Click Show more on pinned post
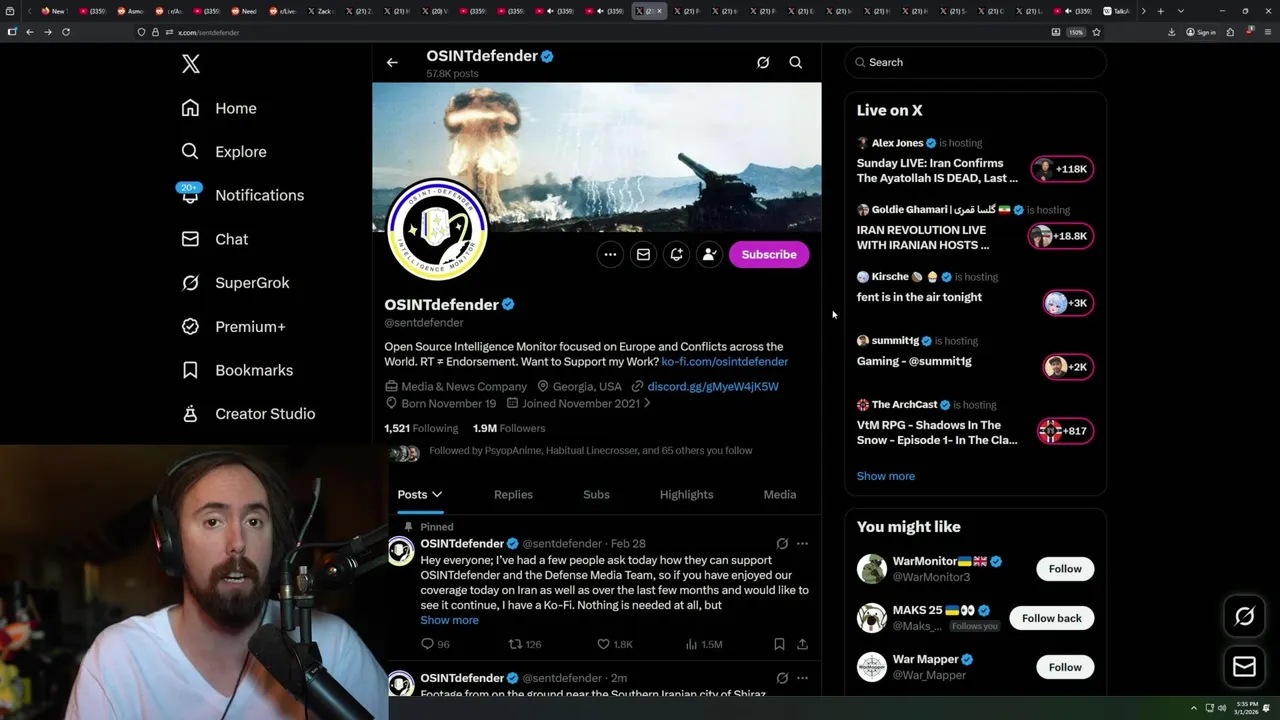Image resolution: width=1280 pixels, height=720 pixels. tap(449, 620)
